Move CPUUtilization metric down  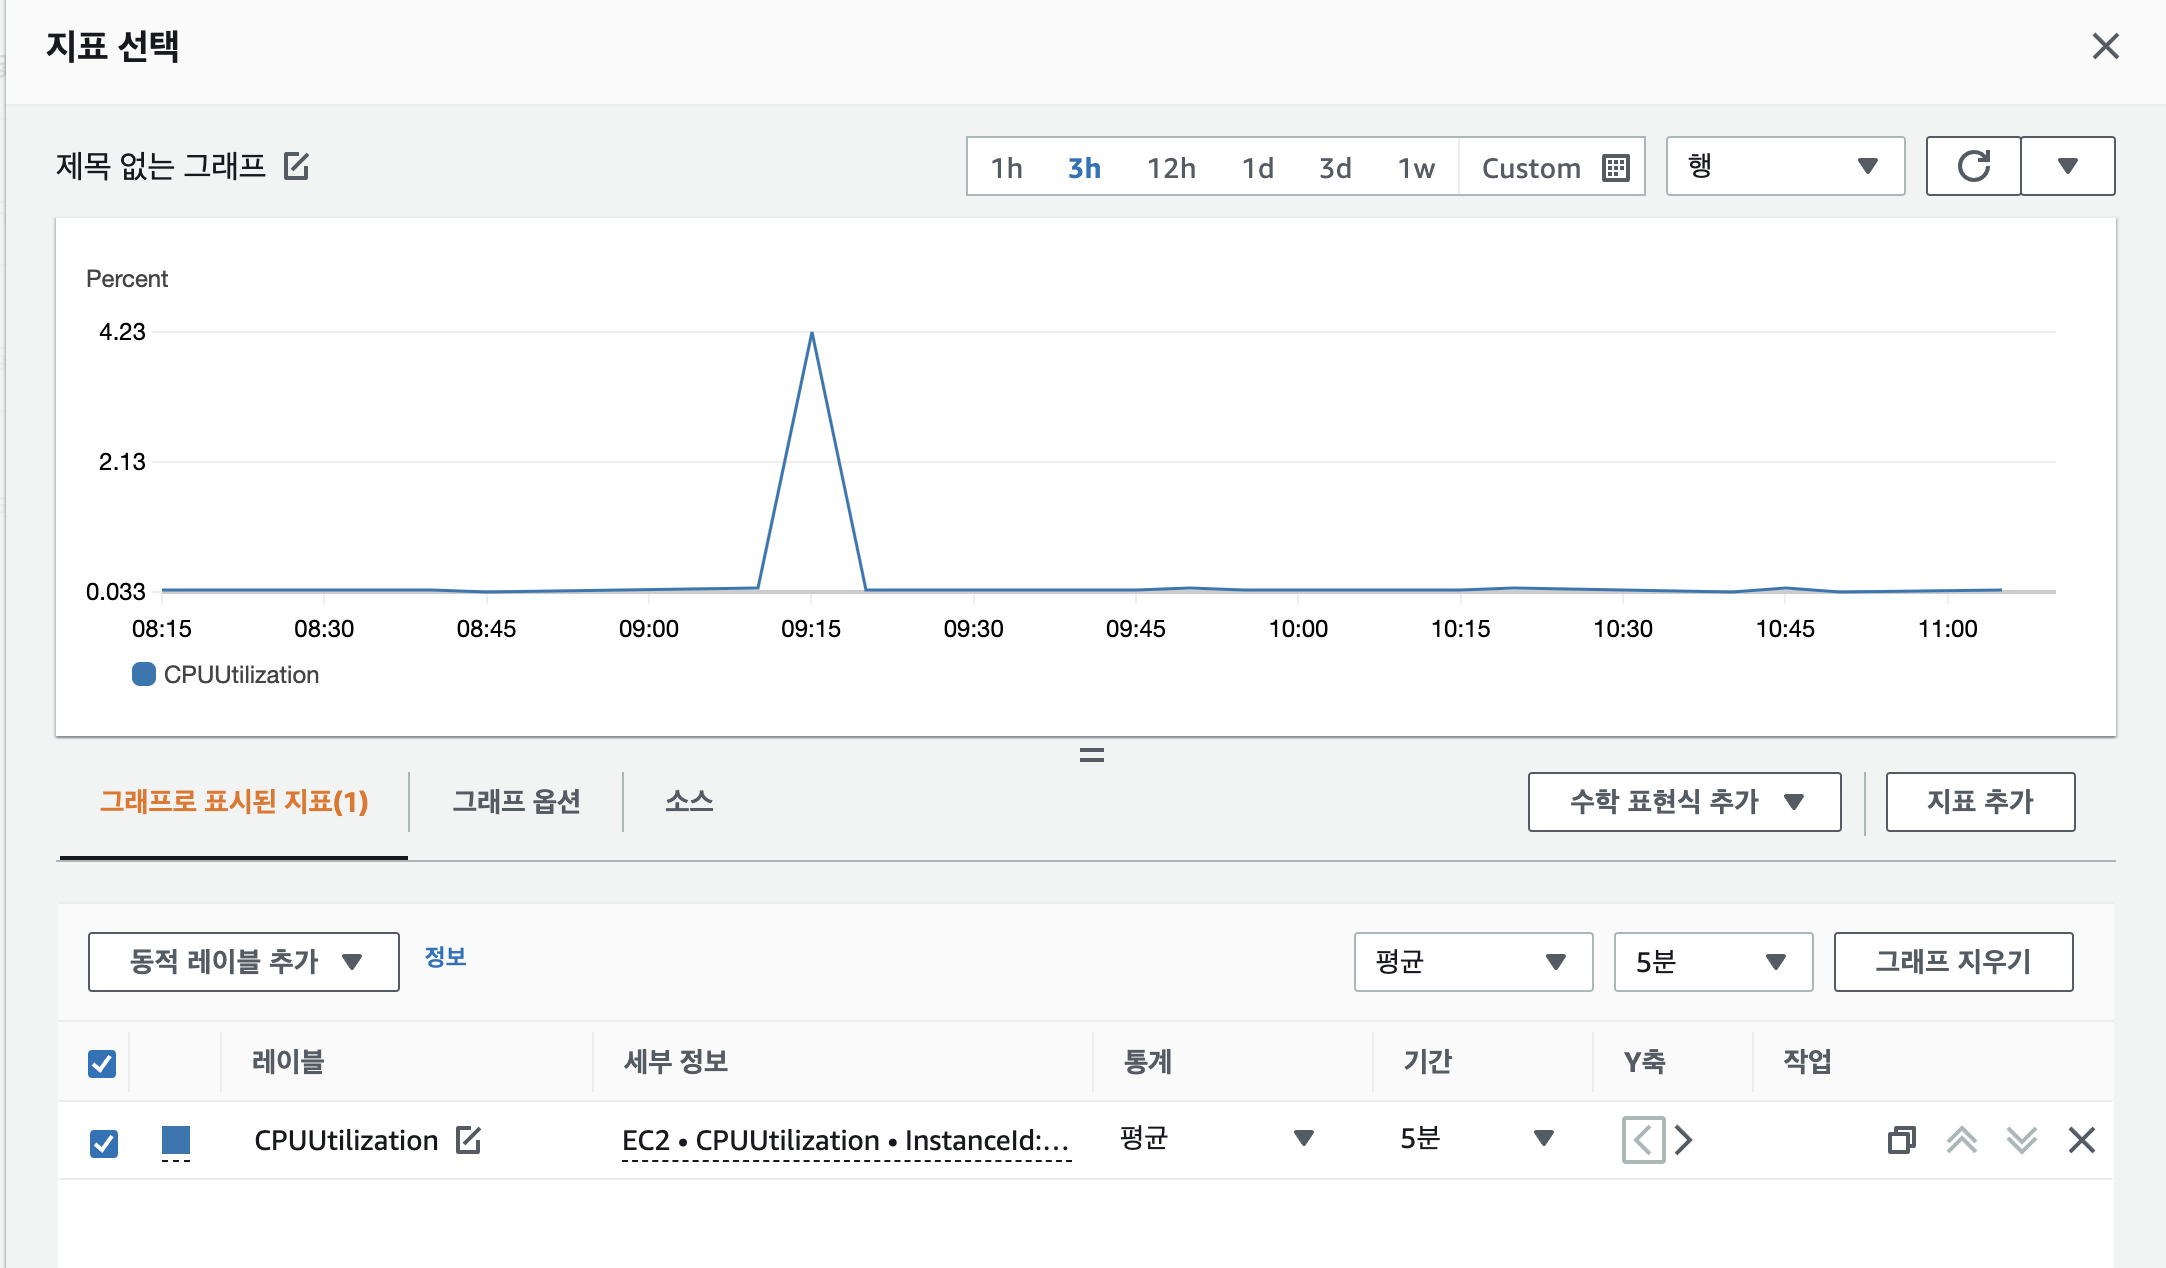point(2021,1140)
